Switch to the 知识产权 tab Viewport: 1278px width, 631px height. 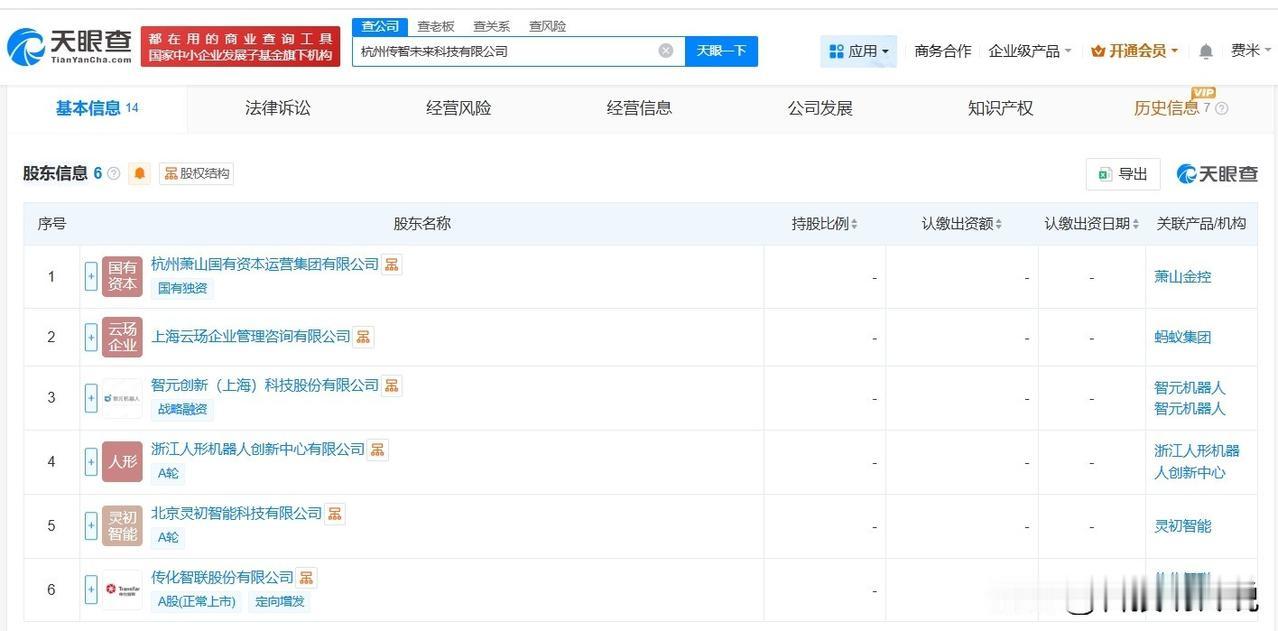1001,108
